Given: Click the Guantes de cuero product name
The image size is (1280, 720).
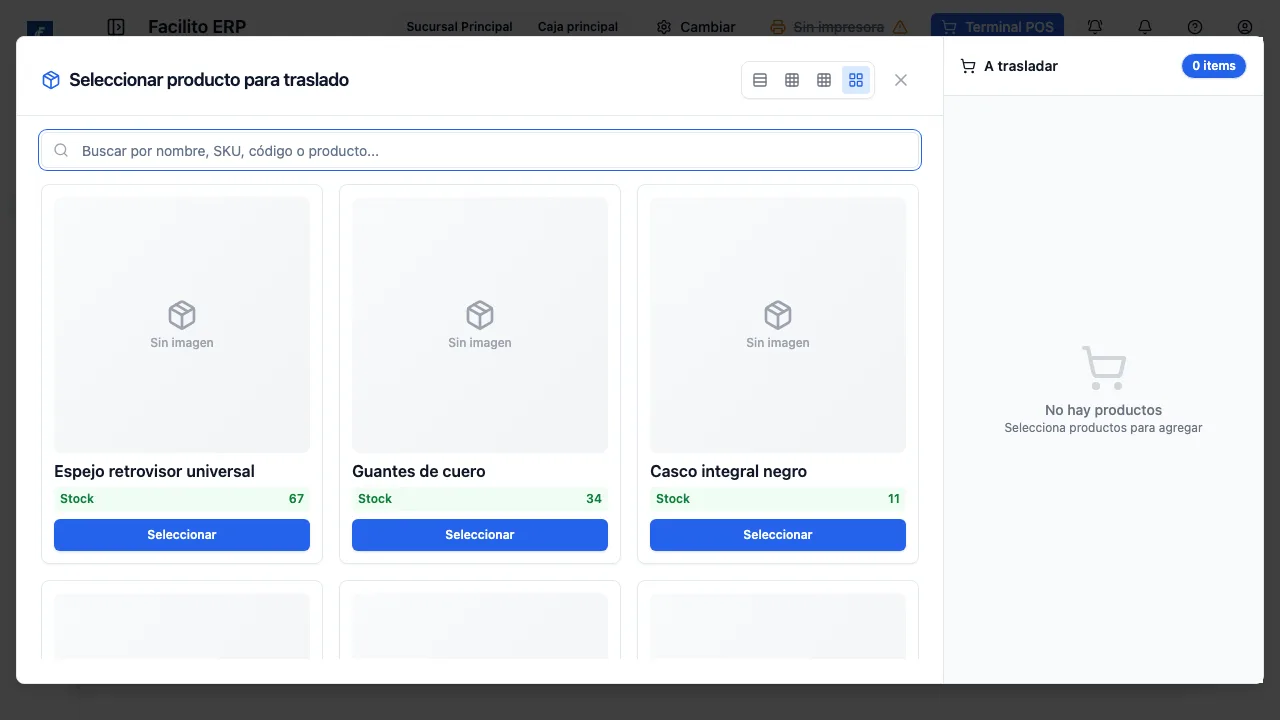Looking at the screenshot, I should tap(419, 471).
